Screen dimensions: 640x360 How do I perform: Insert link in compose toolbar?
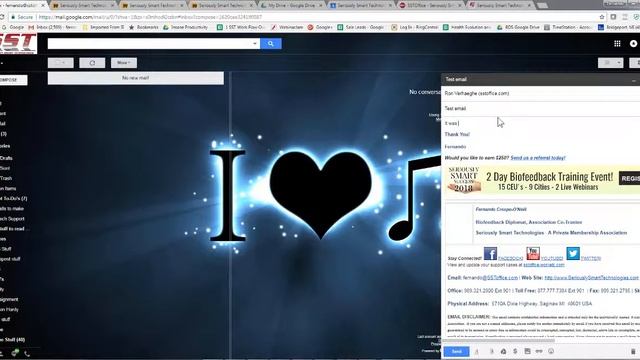[539, 351]
